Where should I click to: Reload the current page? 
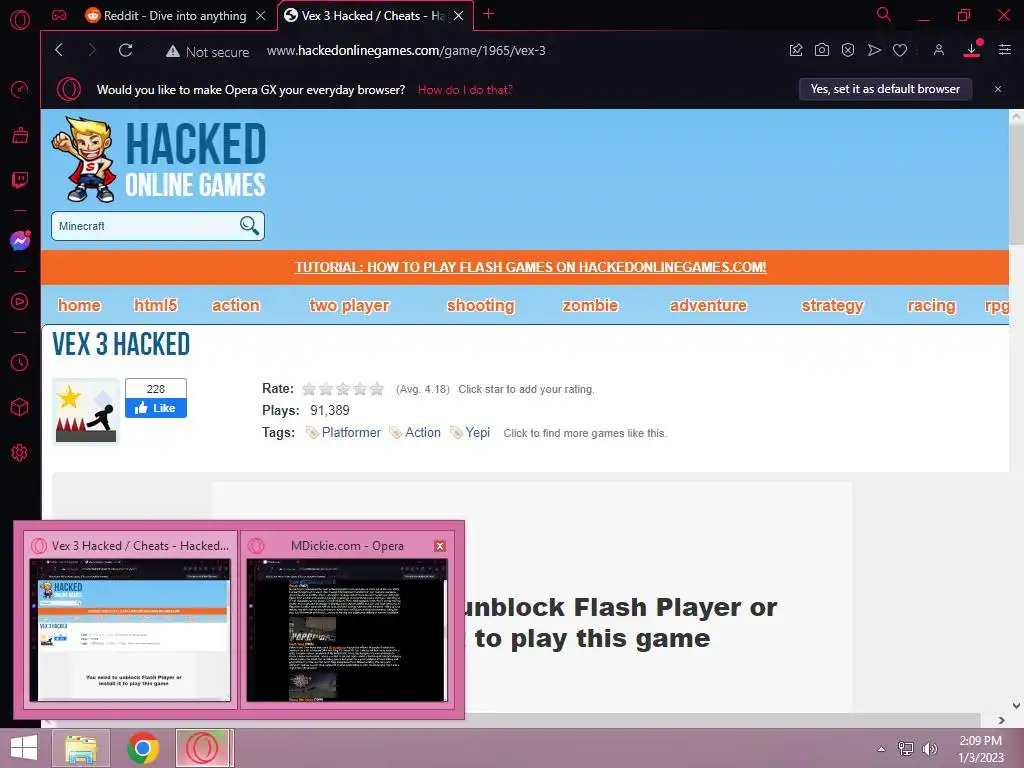pyautogui.click(x=125, y=50)
